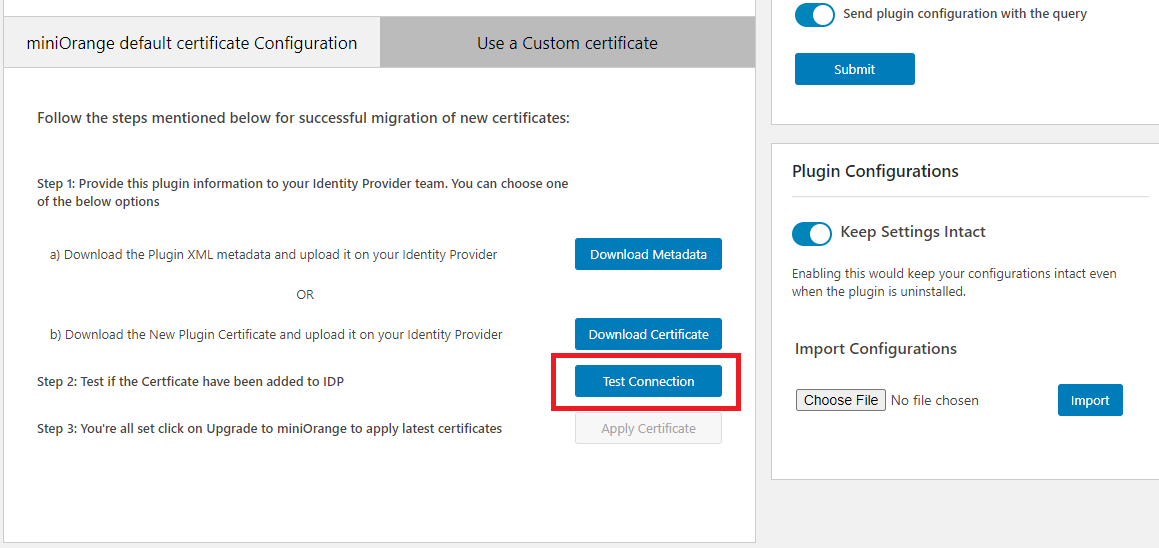Toggle Send plugin configuration with the query switch
Viewport: 1159px width, 548px height.
[815, 15]
